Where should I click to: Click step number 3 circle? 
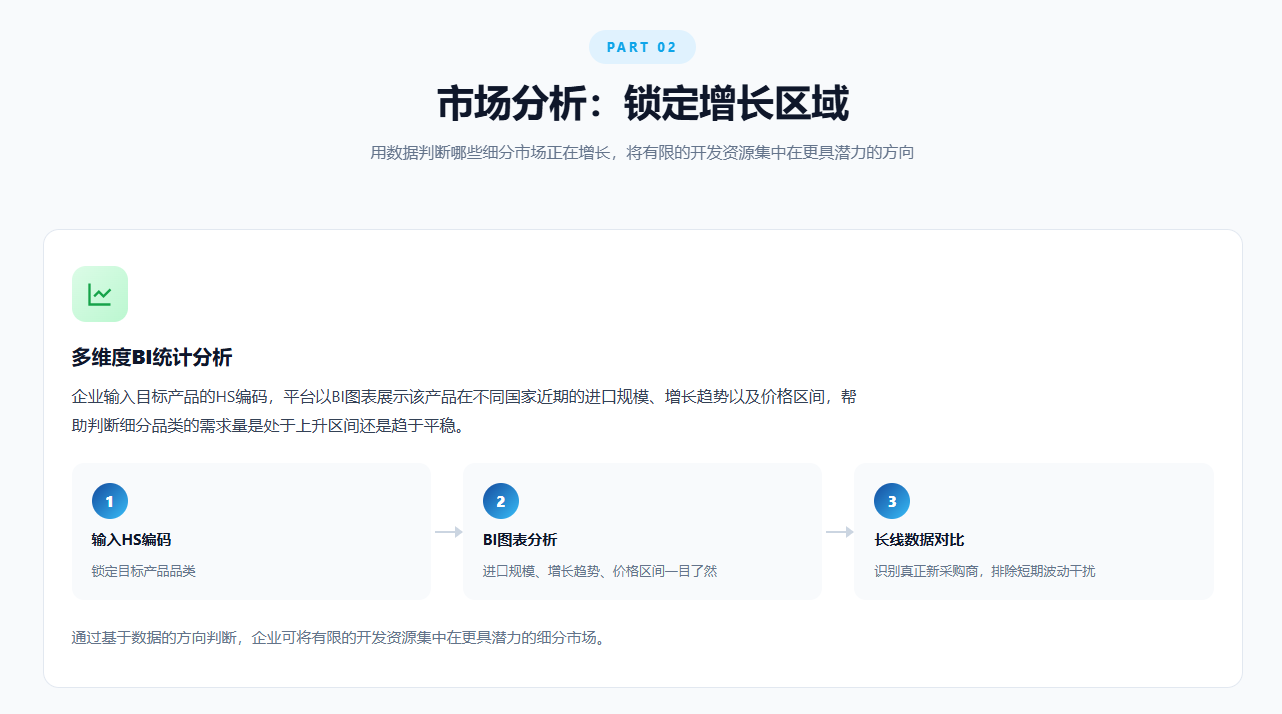[x=892, y=501]
